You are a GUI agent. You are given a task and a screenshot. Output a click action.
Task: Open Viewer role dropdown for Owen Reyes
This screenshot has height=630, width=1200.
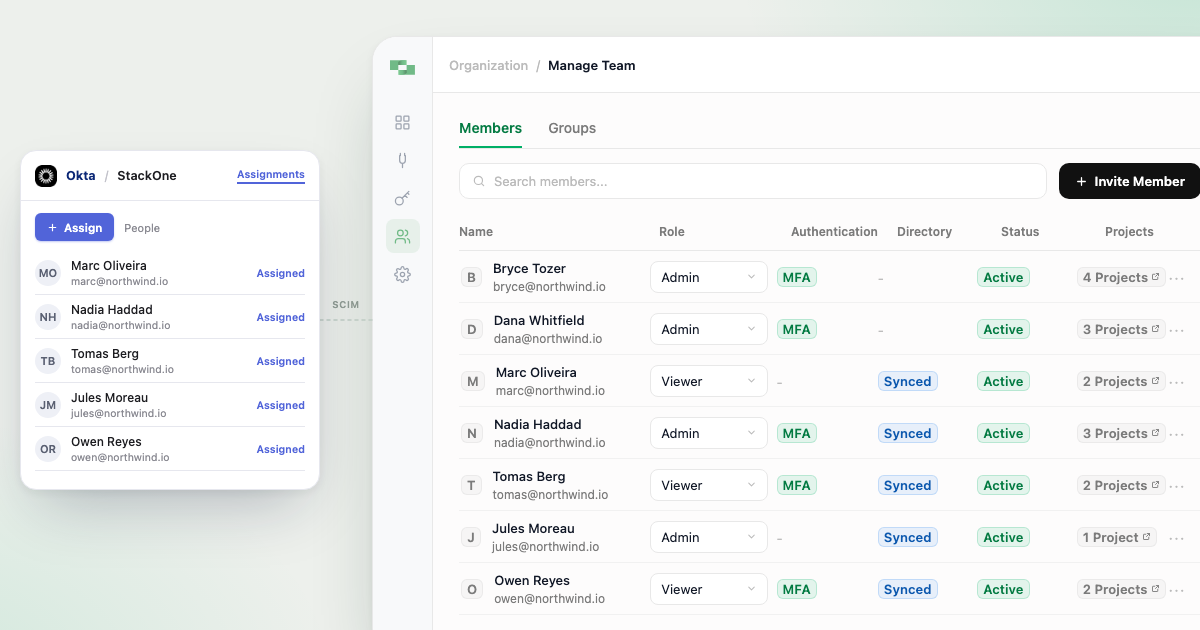pyautogui.click(x=709, y=590)
